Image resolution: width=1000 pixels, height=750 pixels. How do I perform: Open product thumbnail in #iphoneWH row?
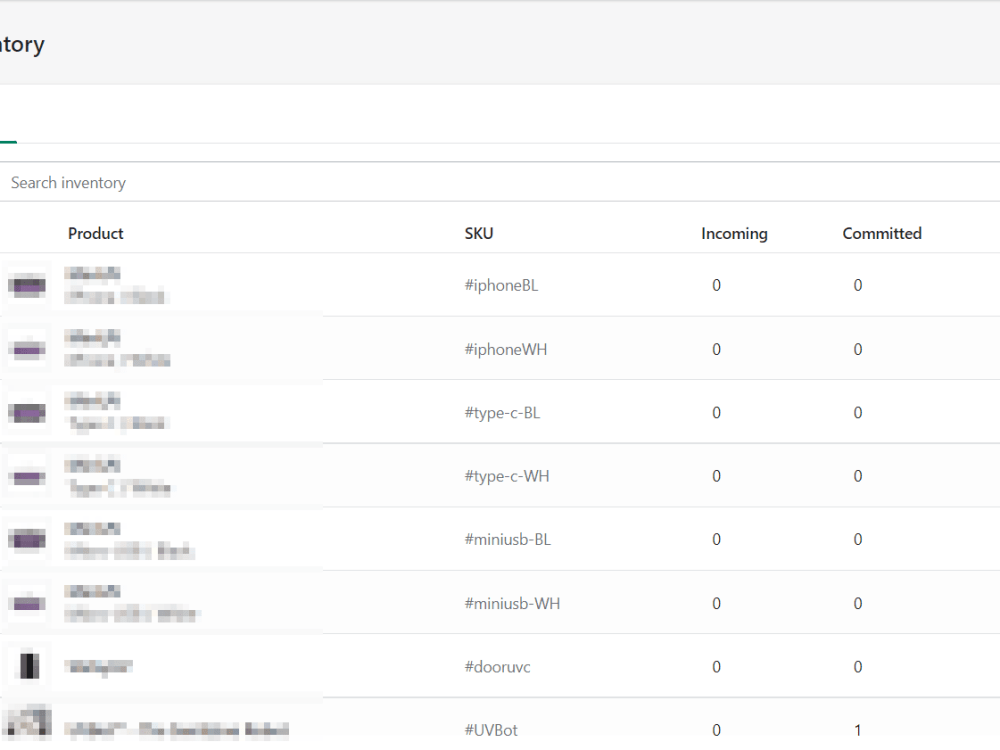[x=27, y=349]
